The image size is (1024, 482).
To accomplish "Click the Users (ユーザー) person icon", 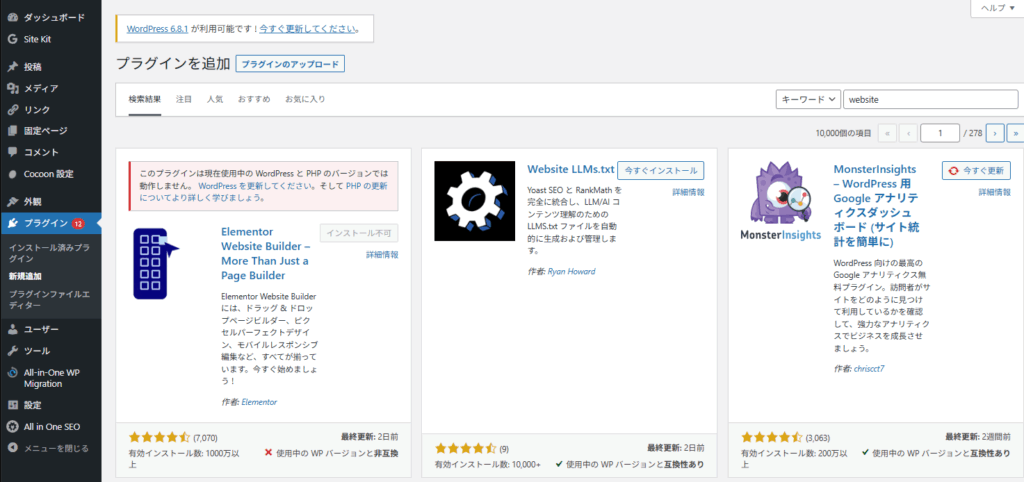I will click(12, 329).
